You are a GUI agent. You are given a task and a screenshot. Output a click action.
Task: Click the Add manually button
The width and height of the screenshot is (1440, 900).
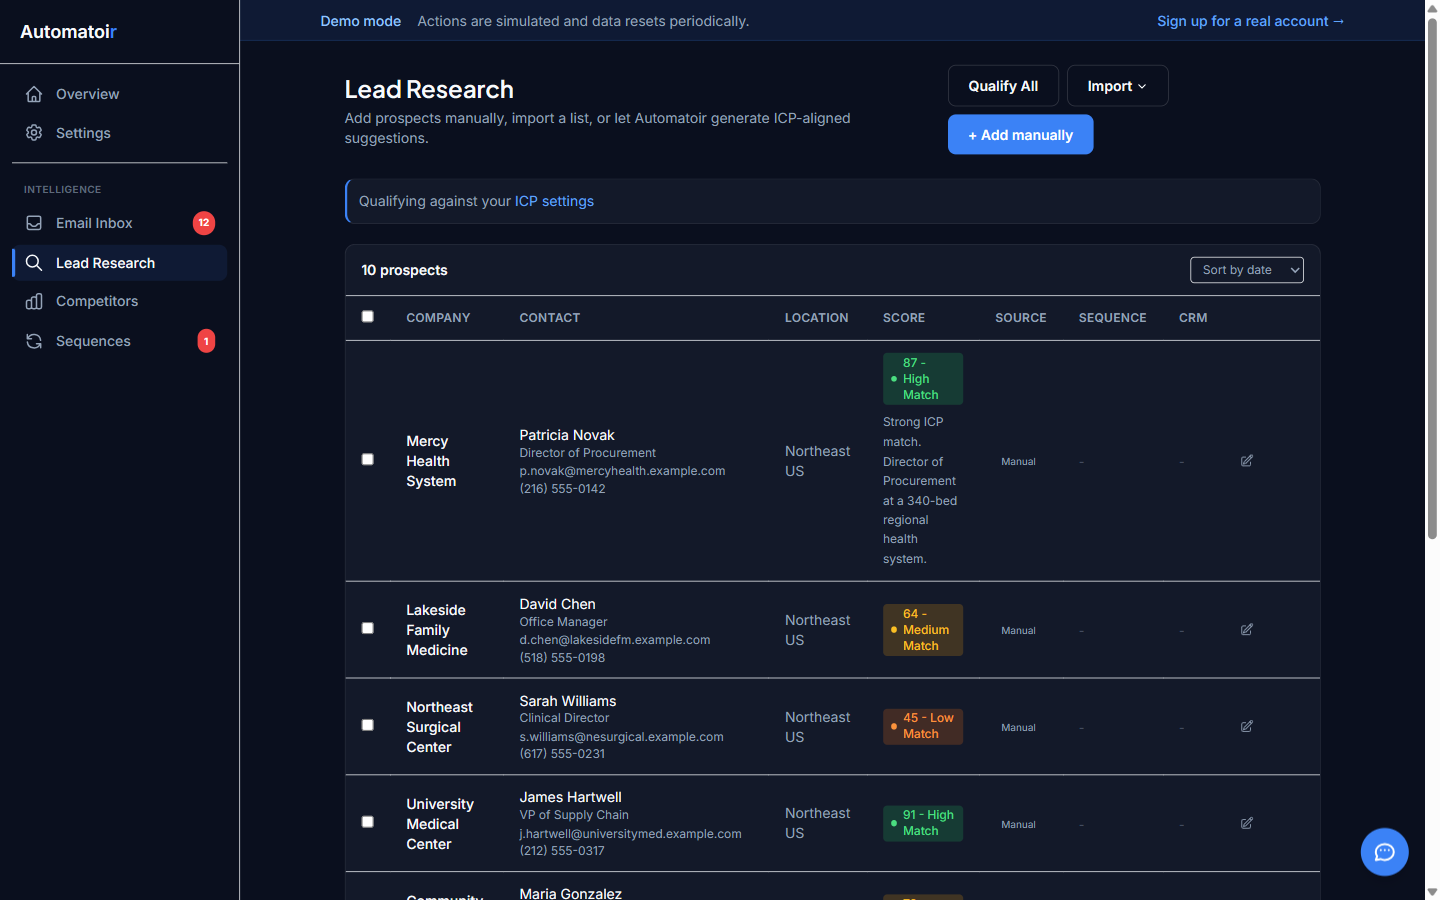pos(1020,135)
